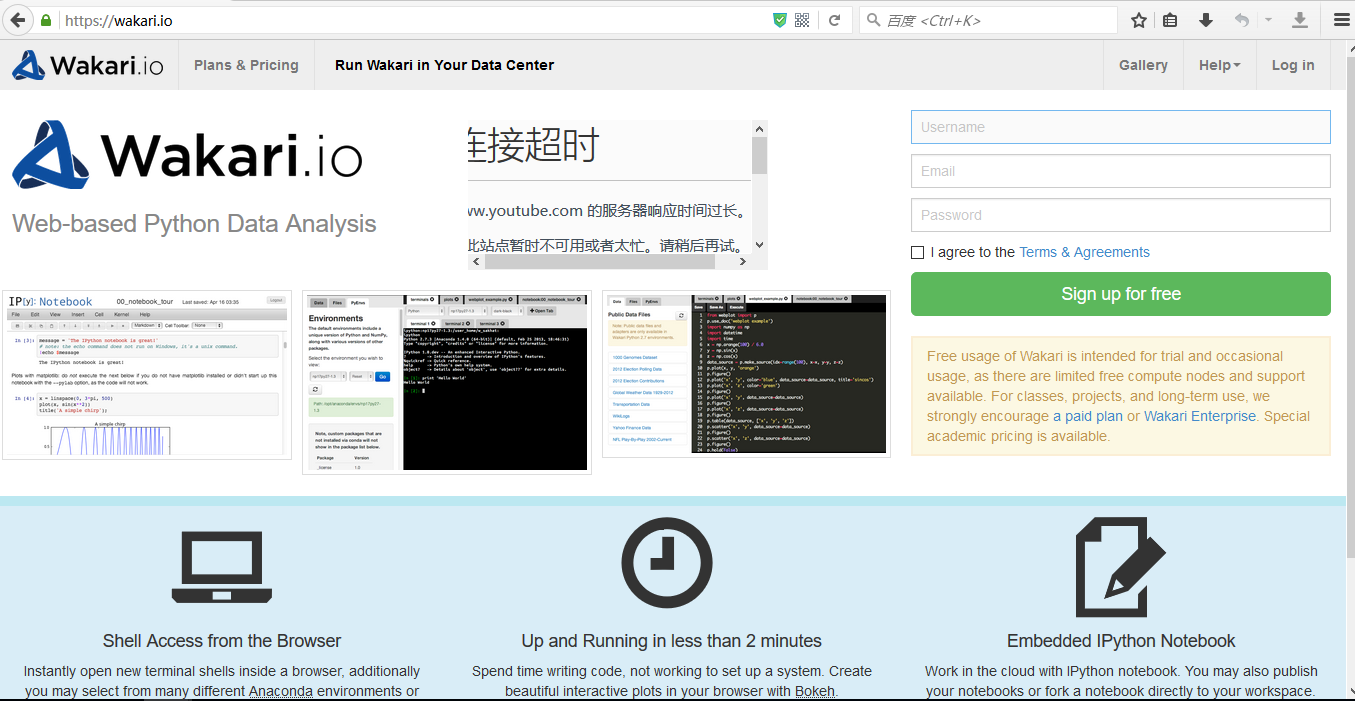Viewport: 1355px width, 701px height.
Task: Click the Wakari.io triangle logo in the header
Action: click(x=29, y=64)
